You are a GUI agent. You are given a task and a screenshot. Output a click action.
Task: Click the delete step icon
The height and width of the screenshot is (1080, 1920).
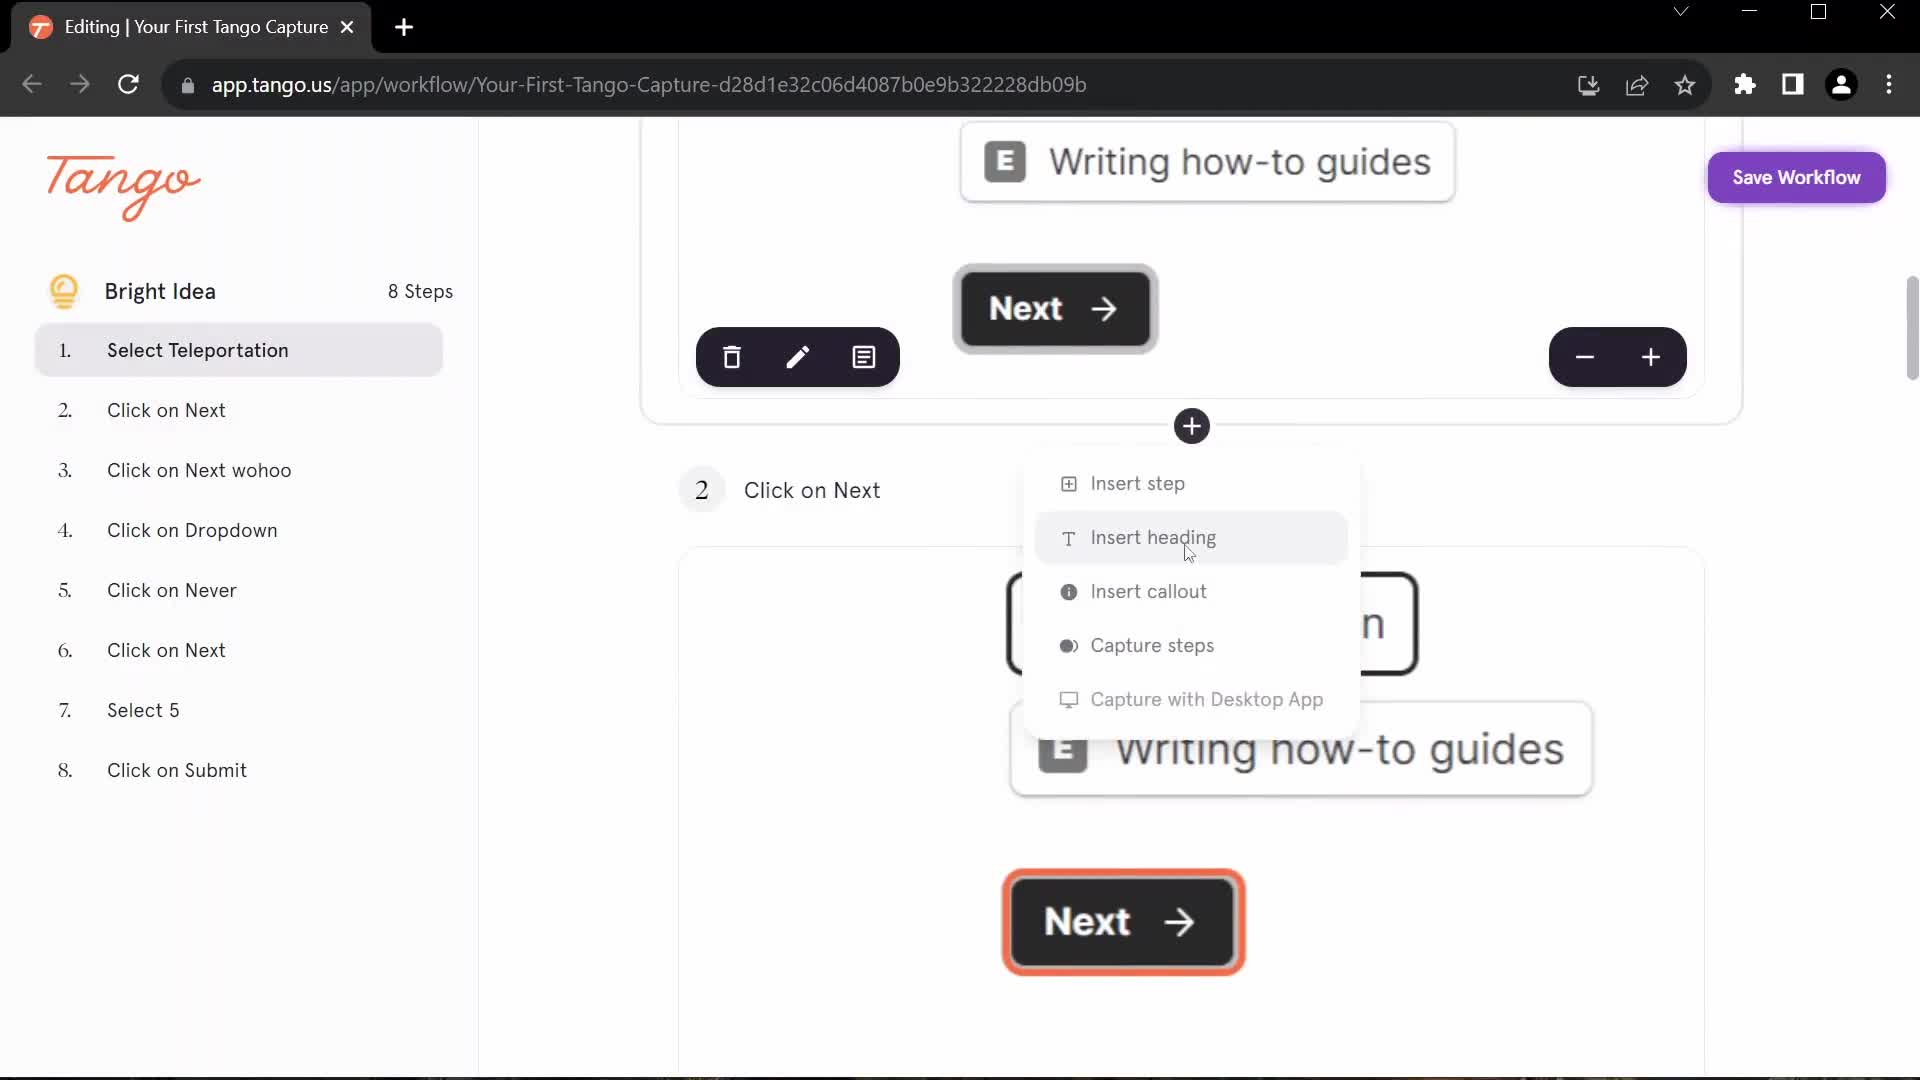(732, 356)
